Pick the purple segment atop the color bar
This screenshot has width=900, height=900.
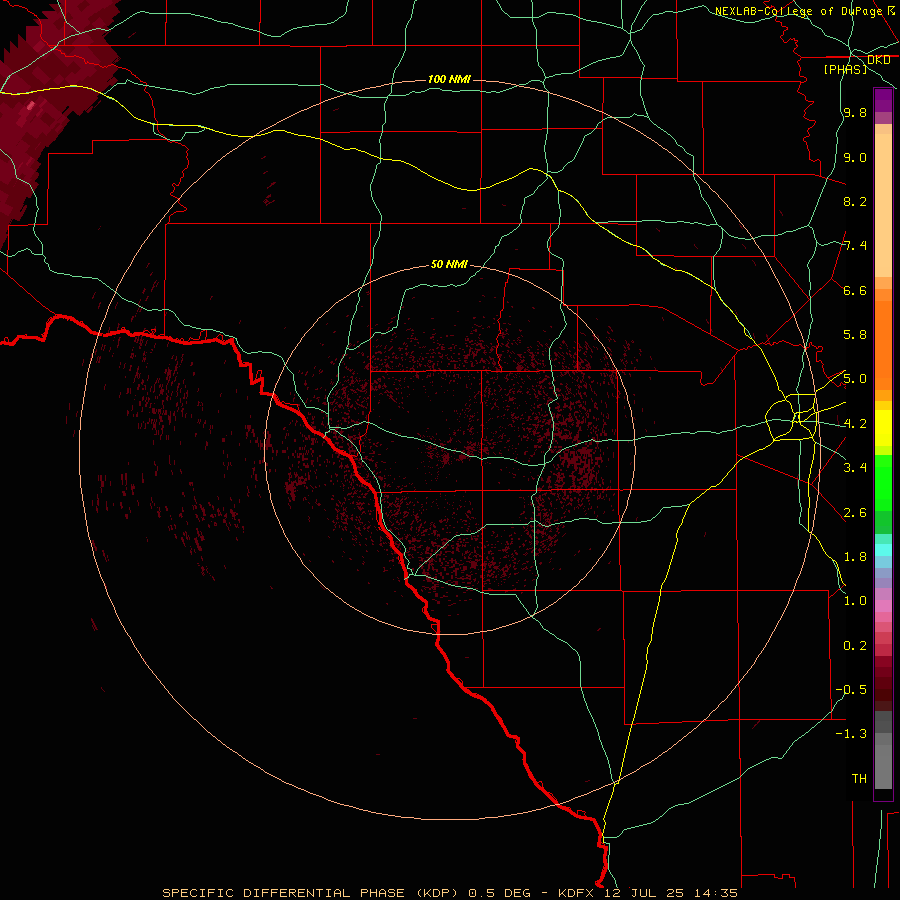[883, 101]
